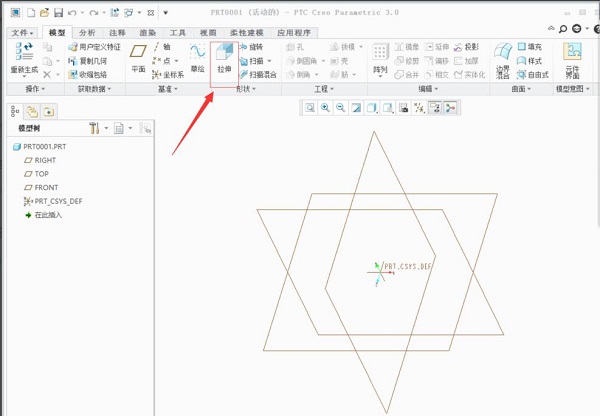Viewport: 600px width, 416px height.
Task: Select the 草绘 (Sketch) tool
Action: pyautogui.click(x=198, y=58)
